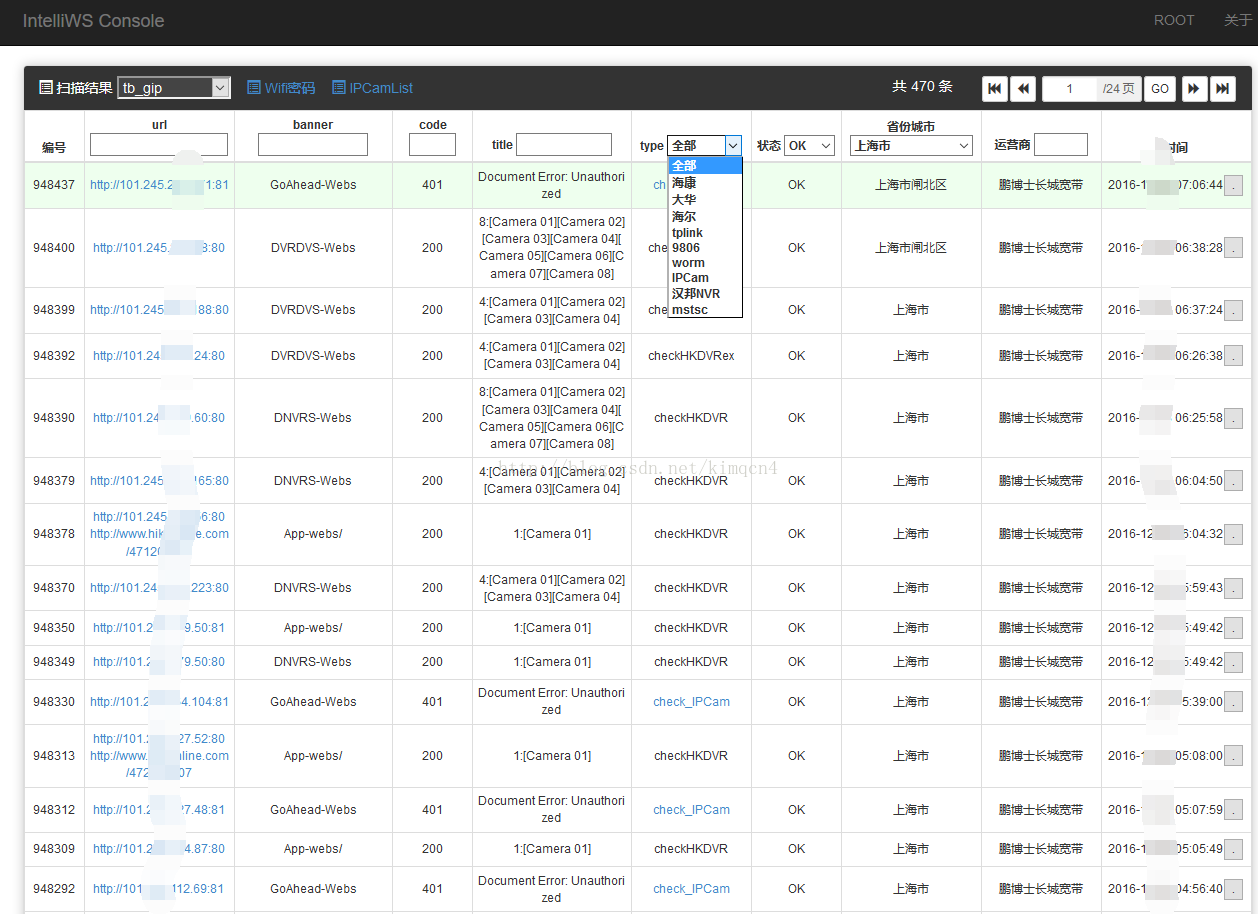
Task: Select IPCam in the type list
Action: point(705,278)
